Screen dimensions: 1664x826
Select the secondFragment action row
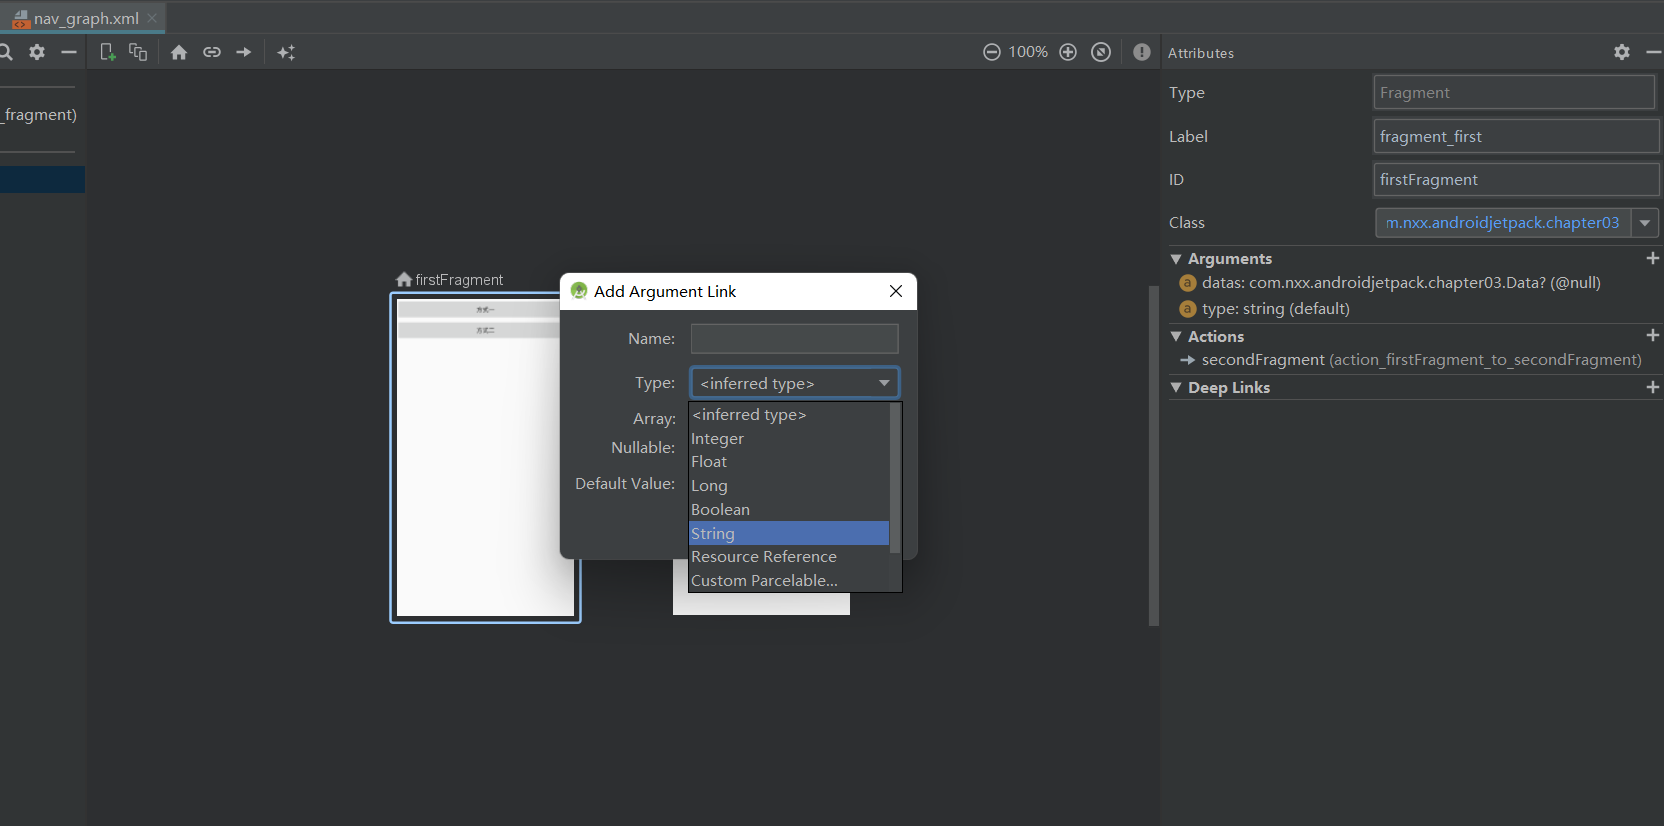(x=1412, y=360)
